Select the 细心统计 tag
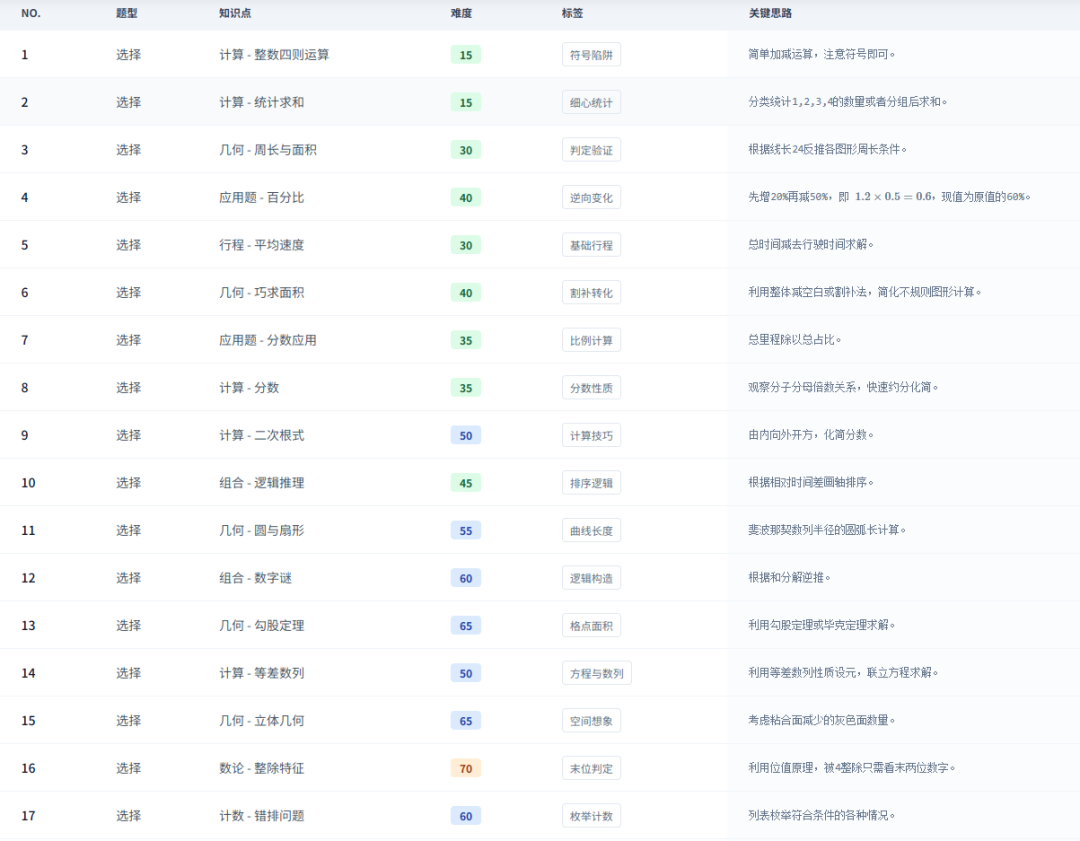The height and width of the screenshot is (841, 1080). [591, 102]
